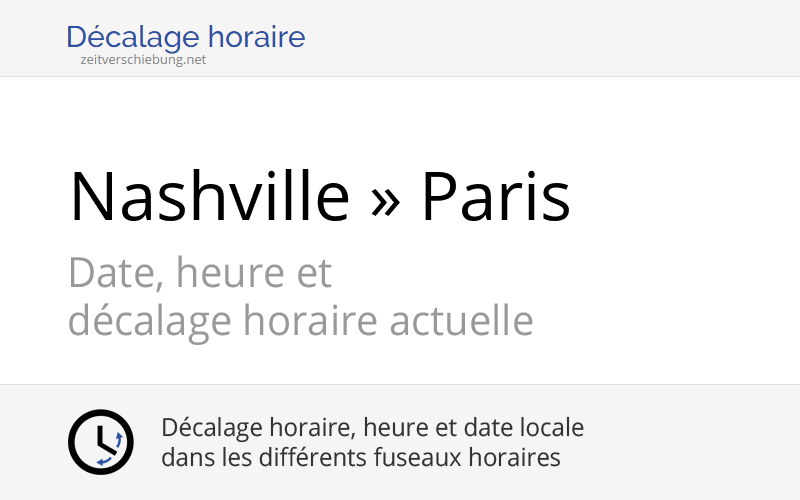Select the word Nashville in the heading
The image size is (800, 500).
(209, 196)
